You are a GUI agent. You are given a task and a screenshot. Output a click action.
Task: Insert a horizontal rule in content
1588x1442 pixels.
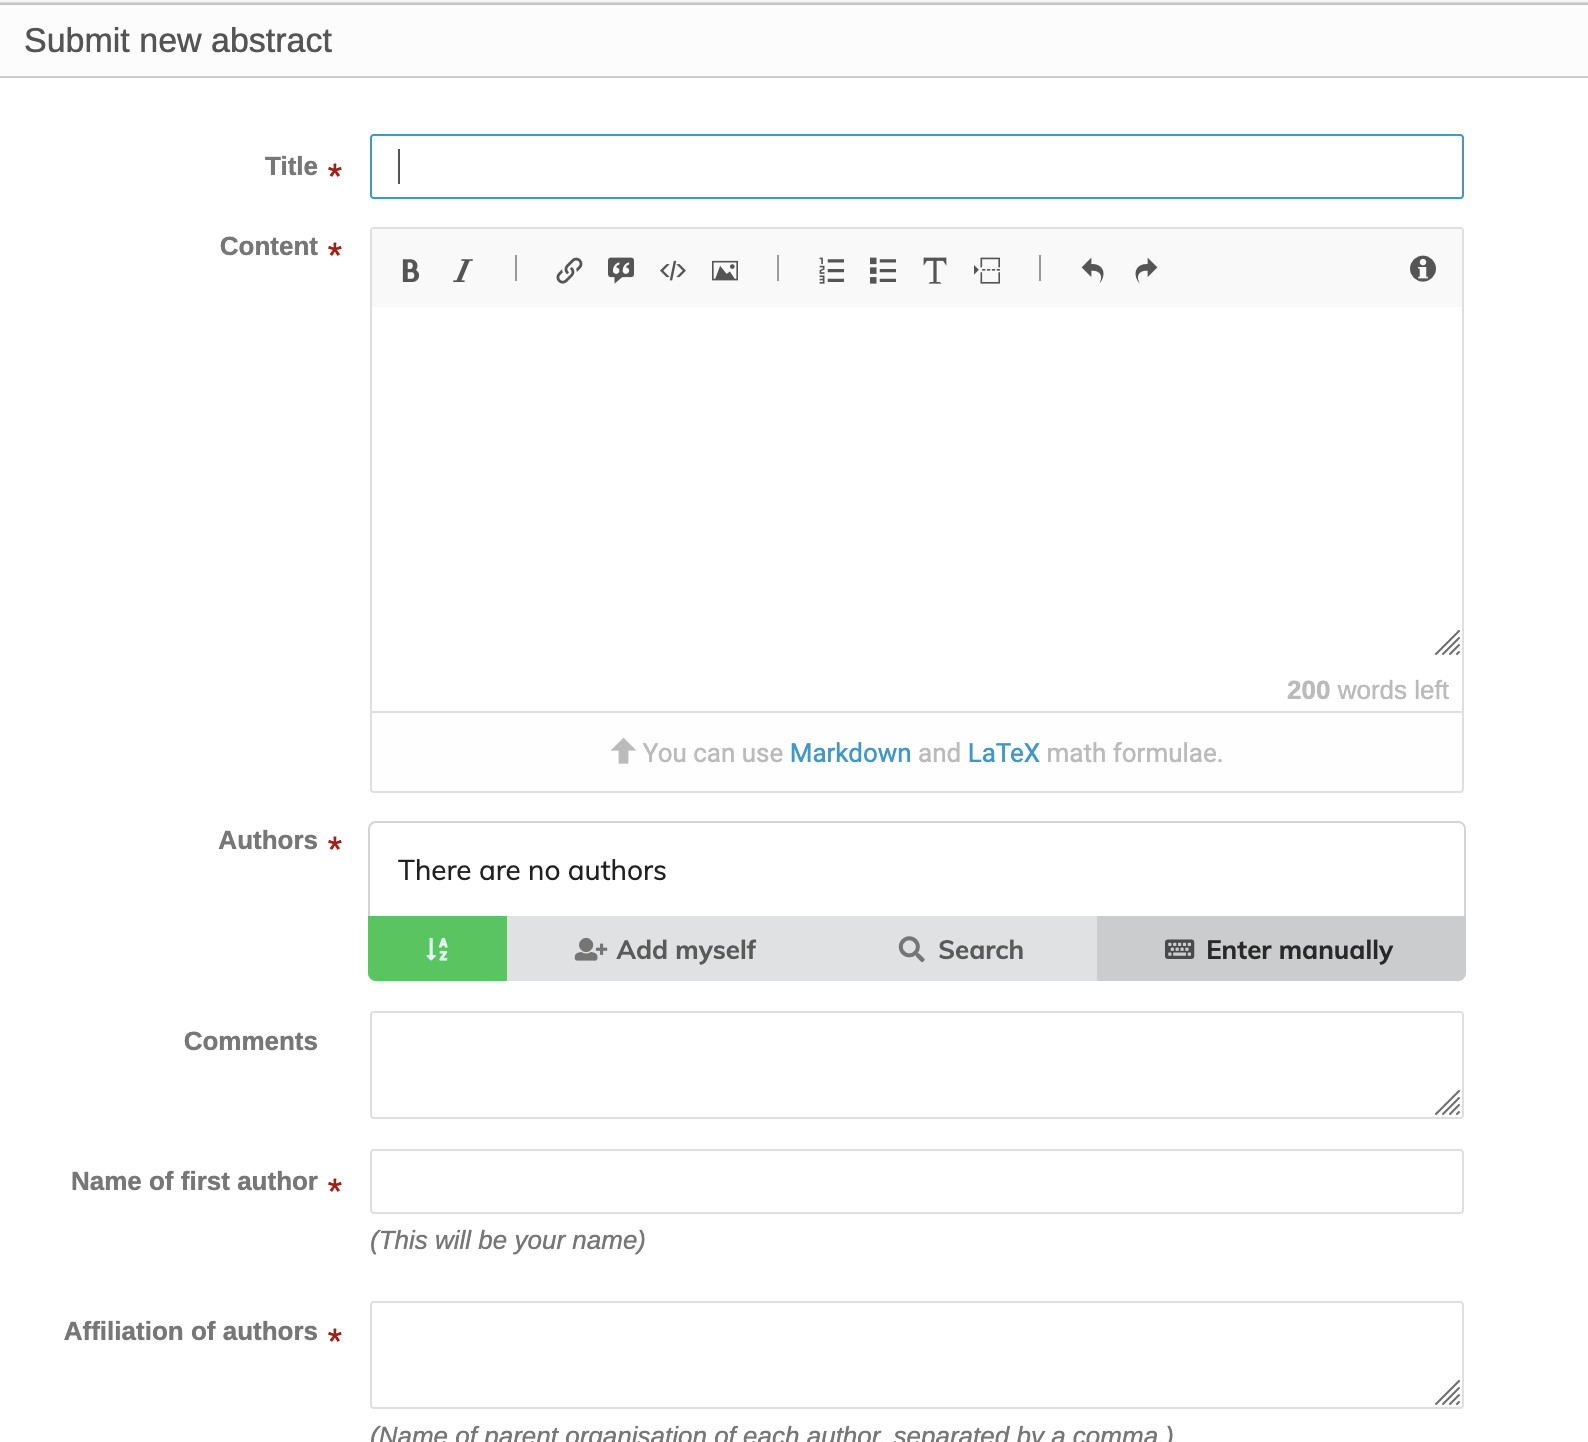point(987,271)
